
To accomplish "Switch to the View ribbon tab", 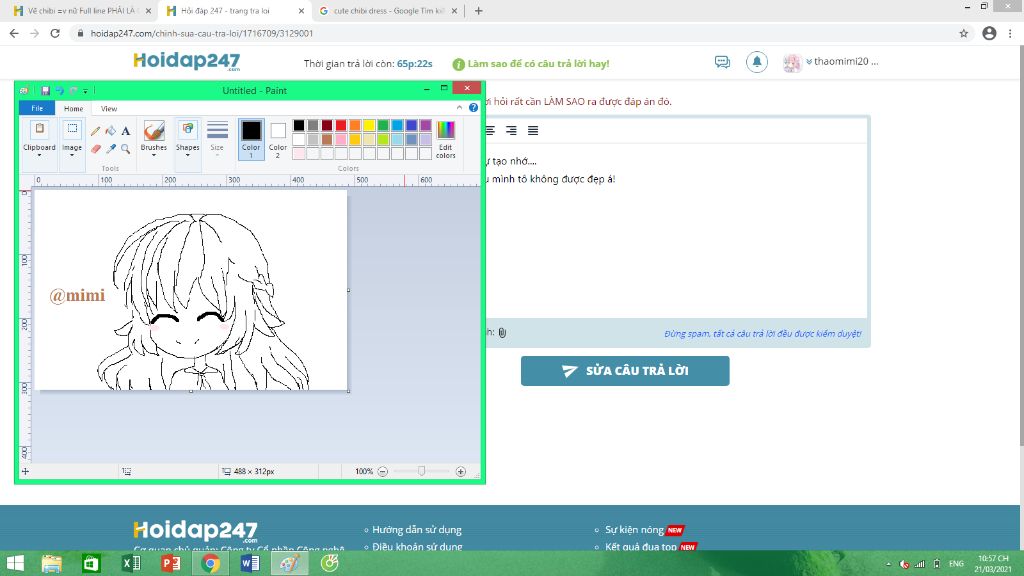I will pos(109,108).
